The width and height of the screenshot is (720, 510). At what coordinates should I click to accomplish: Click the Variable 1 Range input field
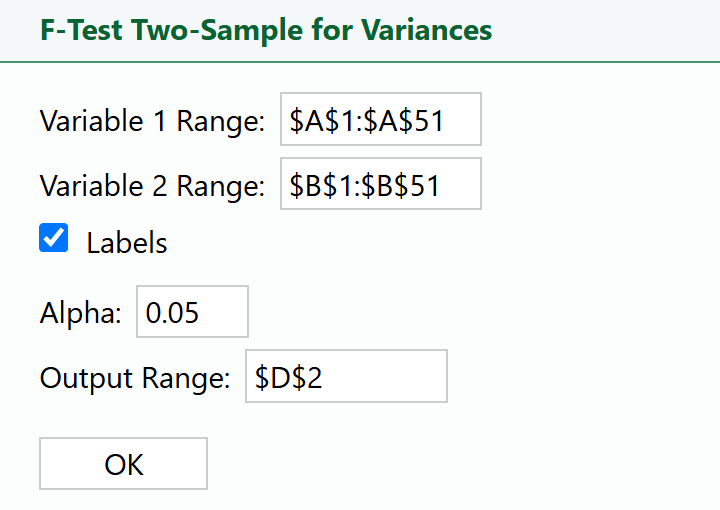(381, 120)
